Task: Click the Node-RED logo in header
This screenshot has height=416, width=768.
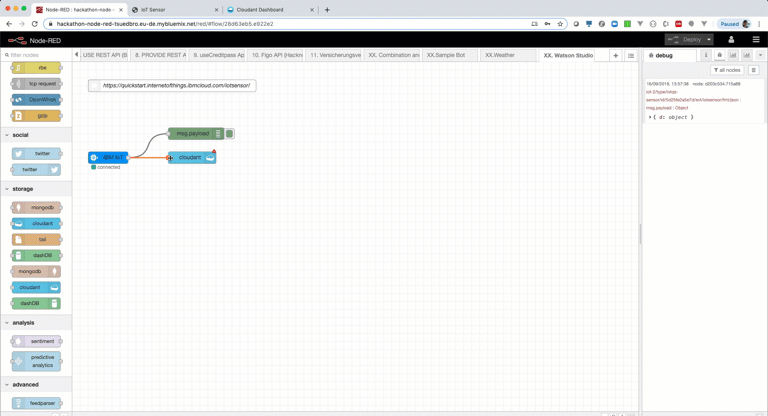Action: (x=34, y=41)
